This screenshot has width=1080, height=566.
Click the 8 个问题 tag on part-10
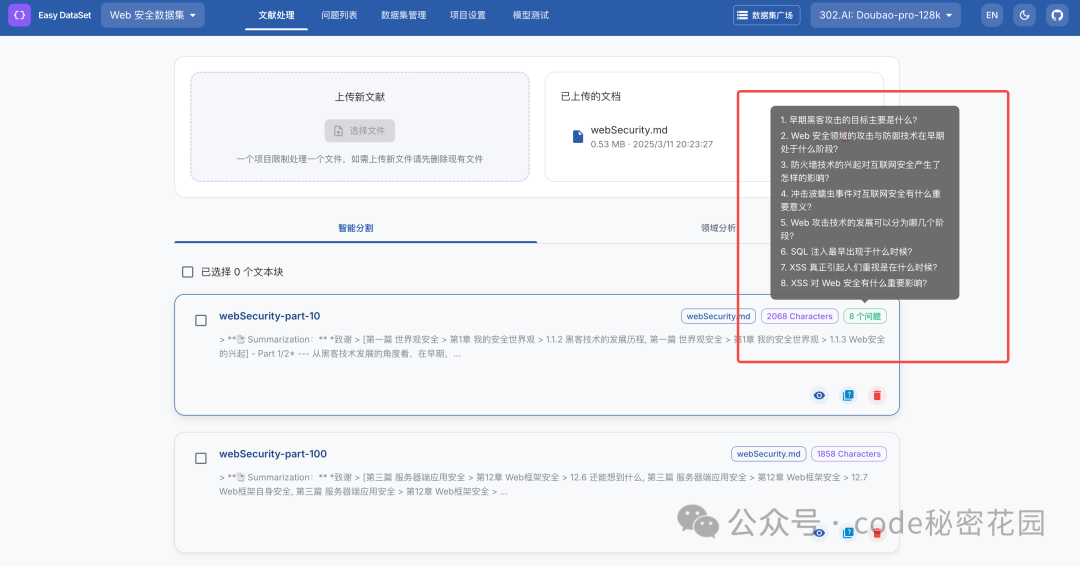point(865,316)
